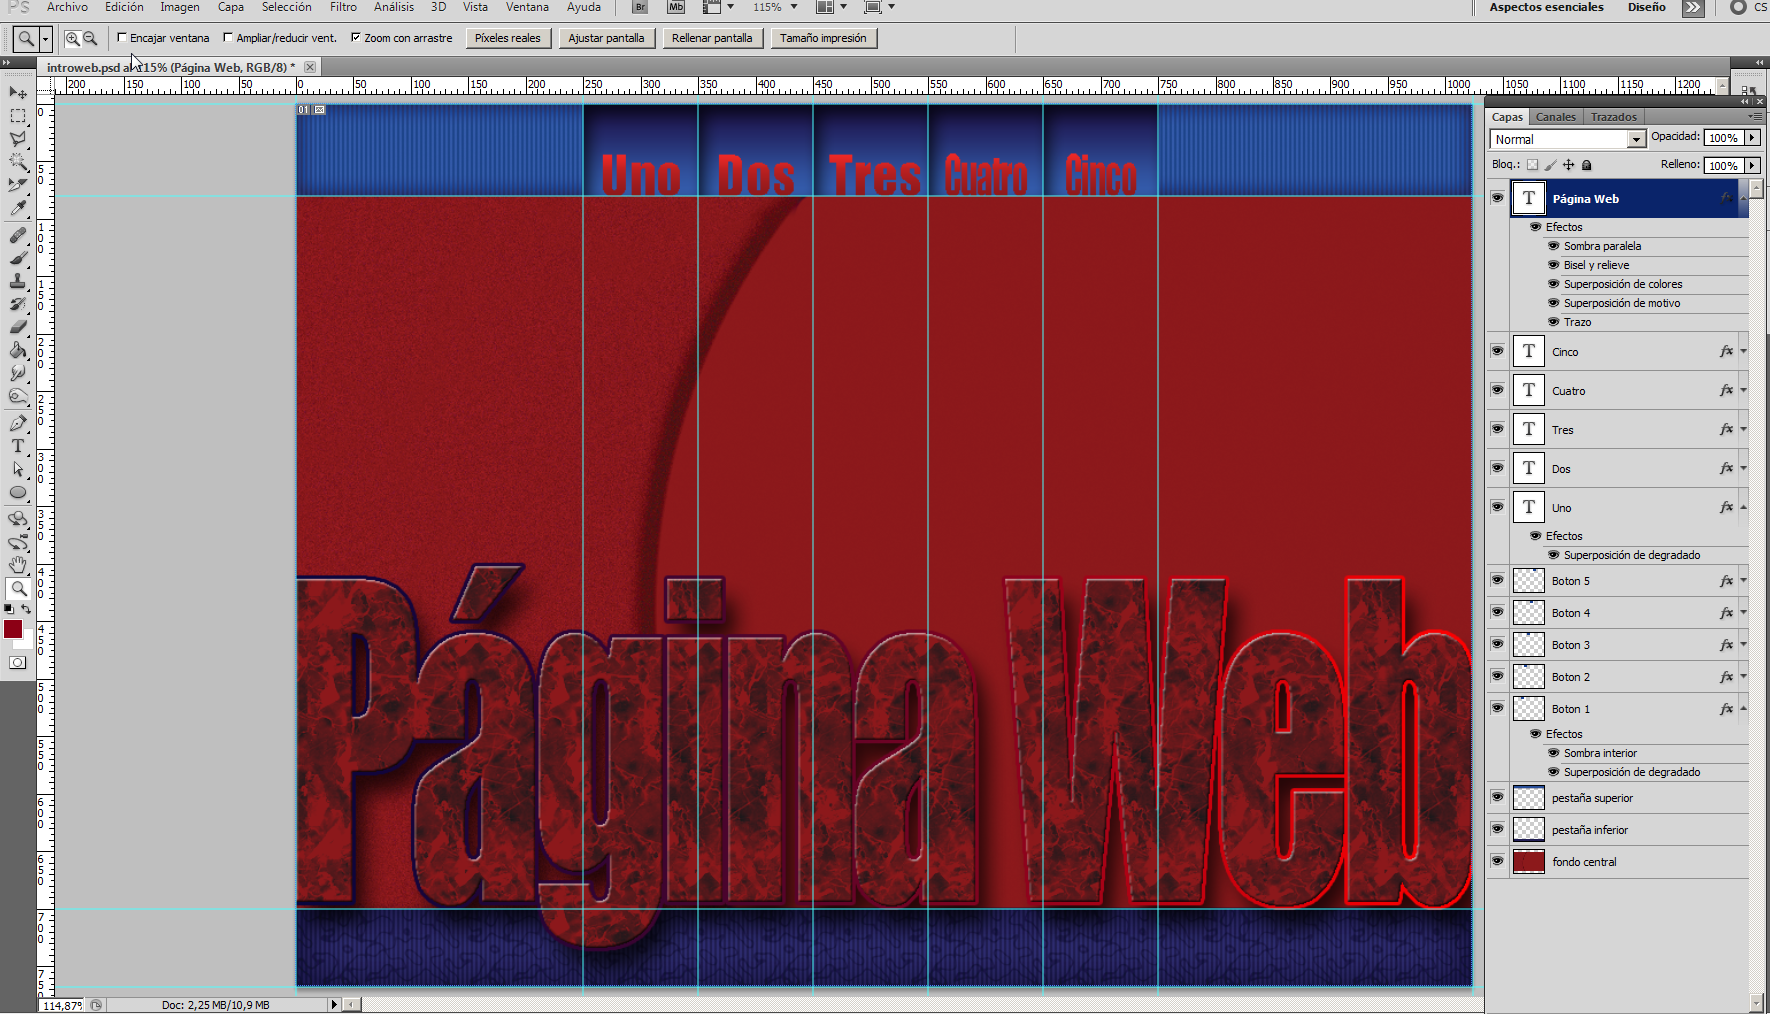
Task: Open the Filtro menu
Action: 343,7
